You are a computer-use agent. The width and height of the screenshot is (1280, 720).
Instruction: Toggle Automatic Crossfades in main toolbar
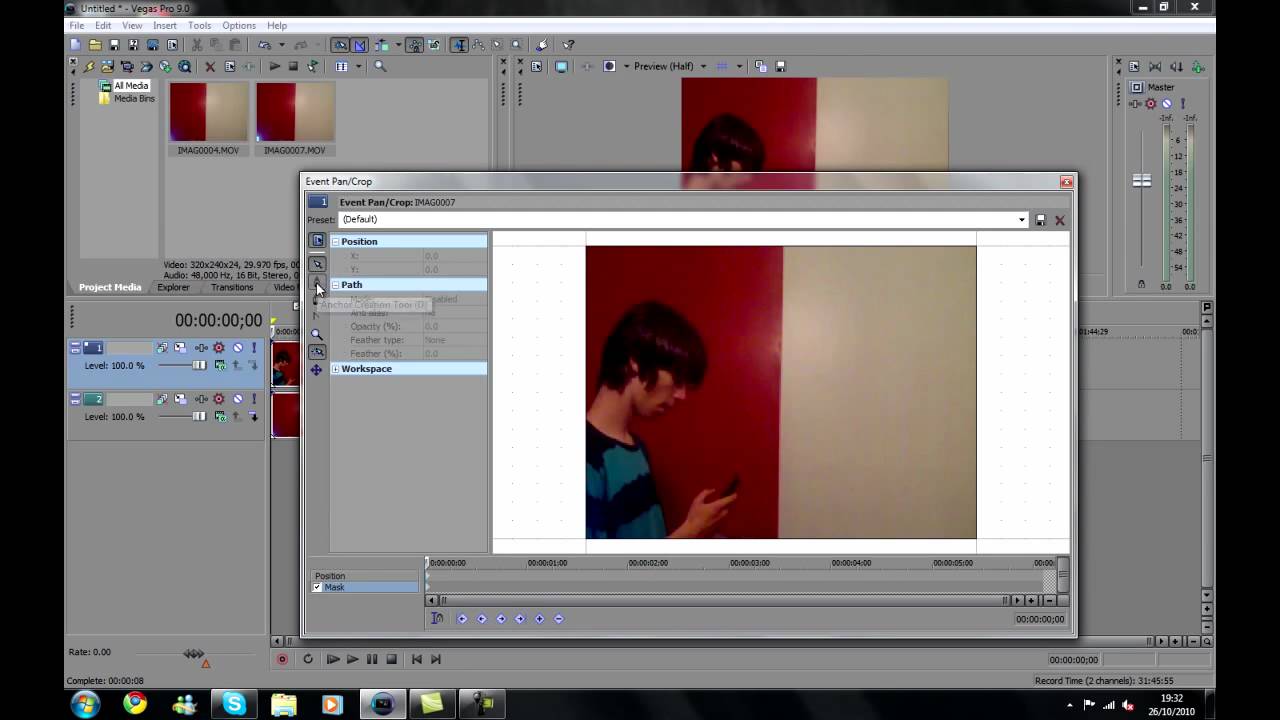360,45
